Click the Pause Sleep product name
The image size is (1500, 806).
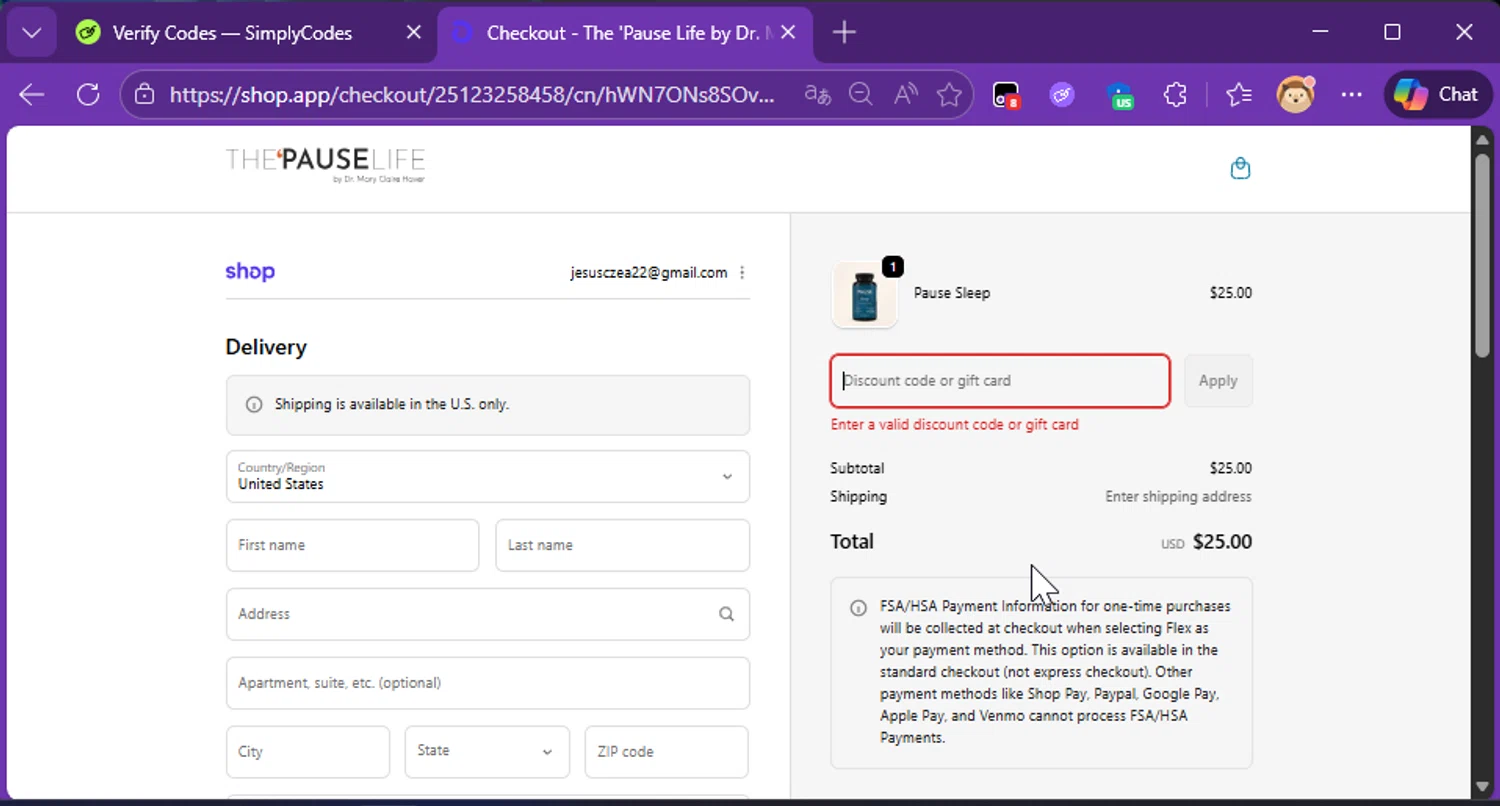click(952, 293)
